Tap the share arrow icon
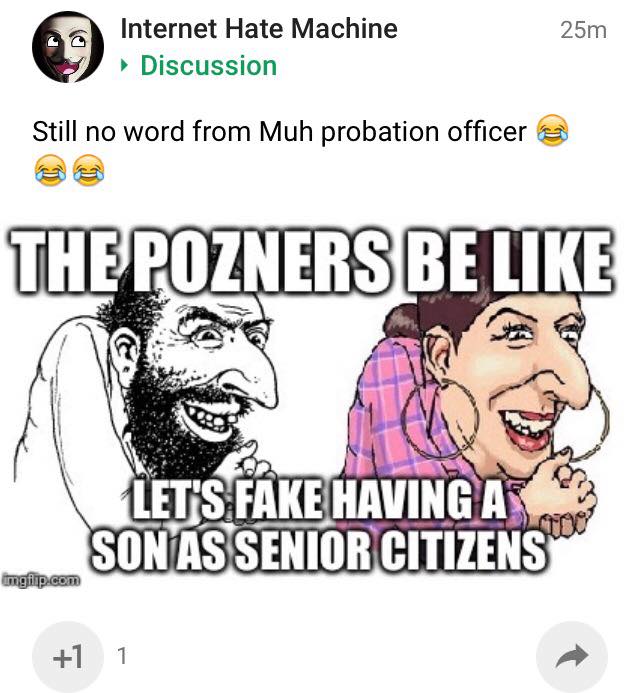Image resolution: width=640 pixels, height=693 pixels. (x=571, y=657)
